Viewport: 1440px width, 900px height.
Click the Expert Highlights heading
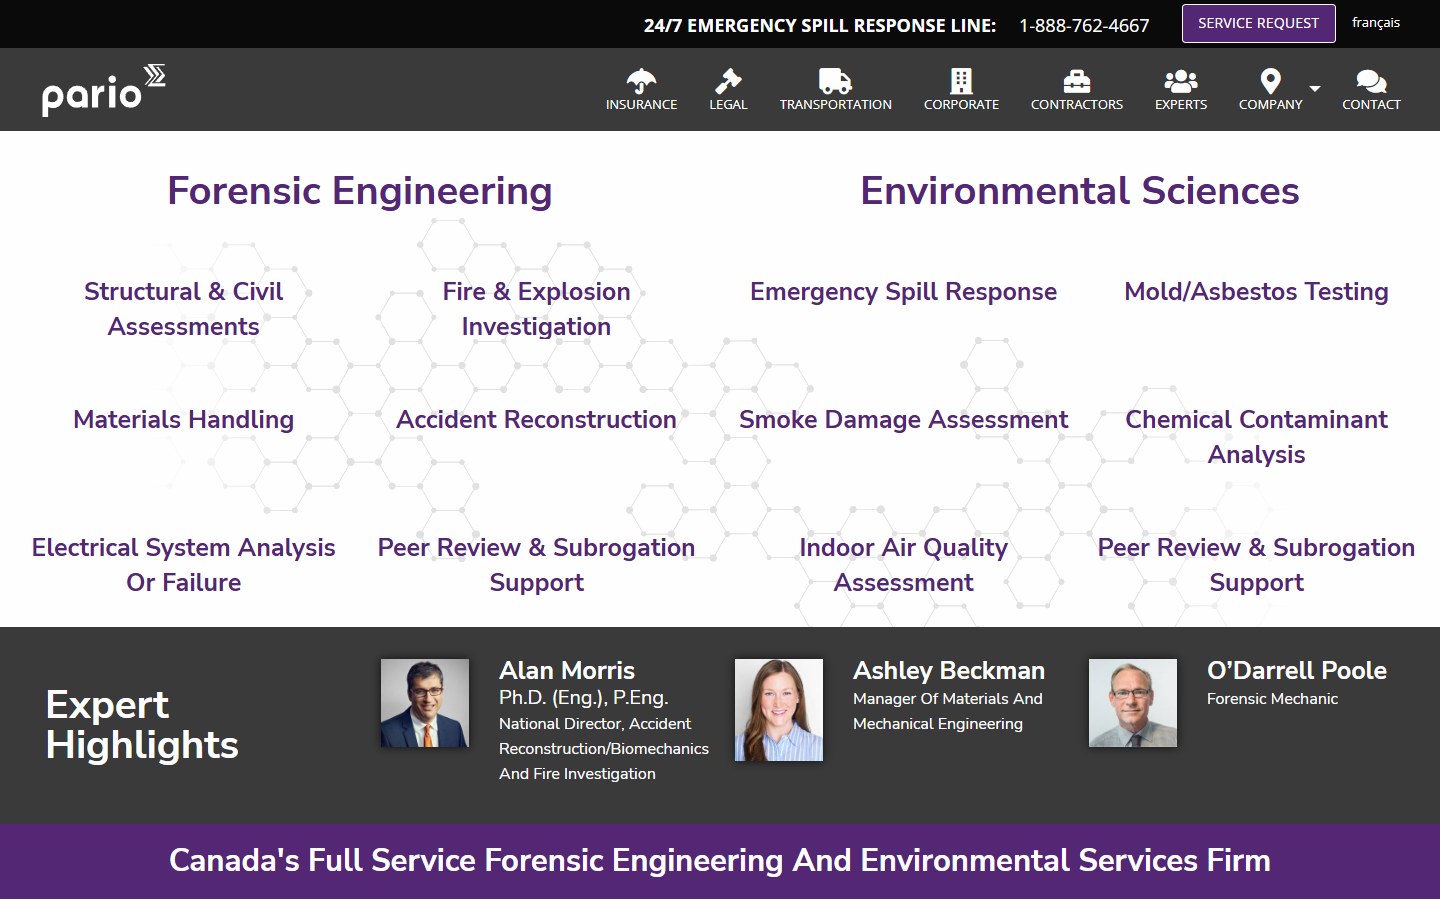[x=142, y=725]
